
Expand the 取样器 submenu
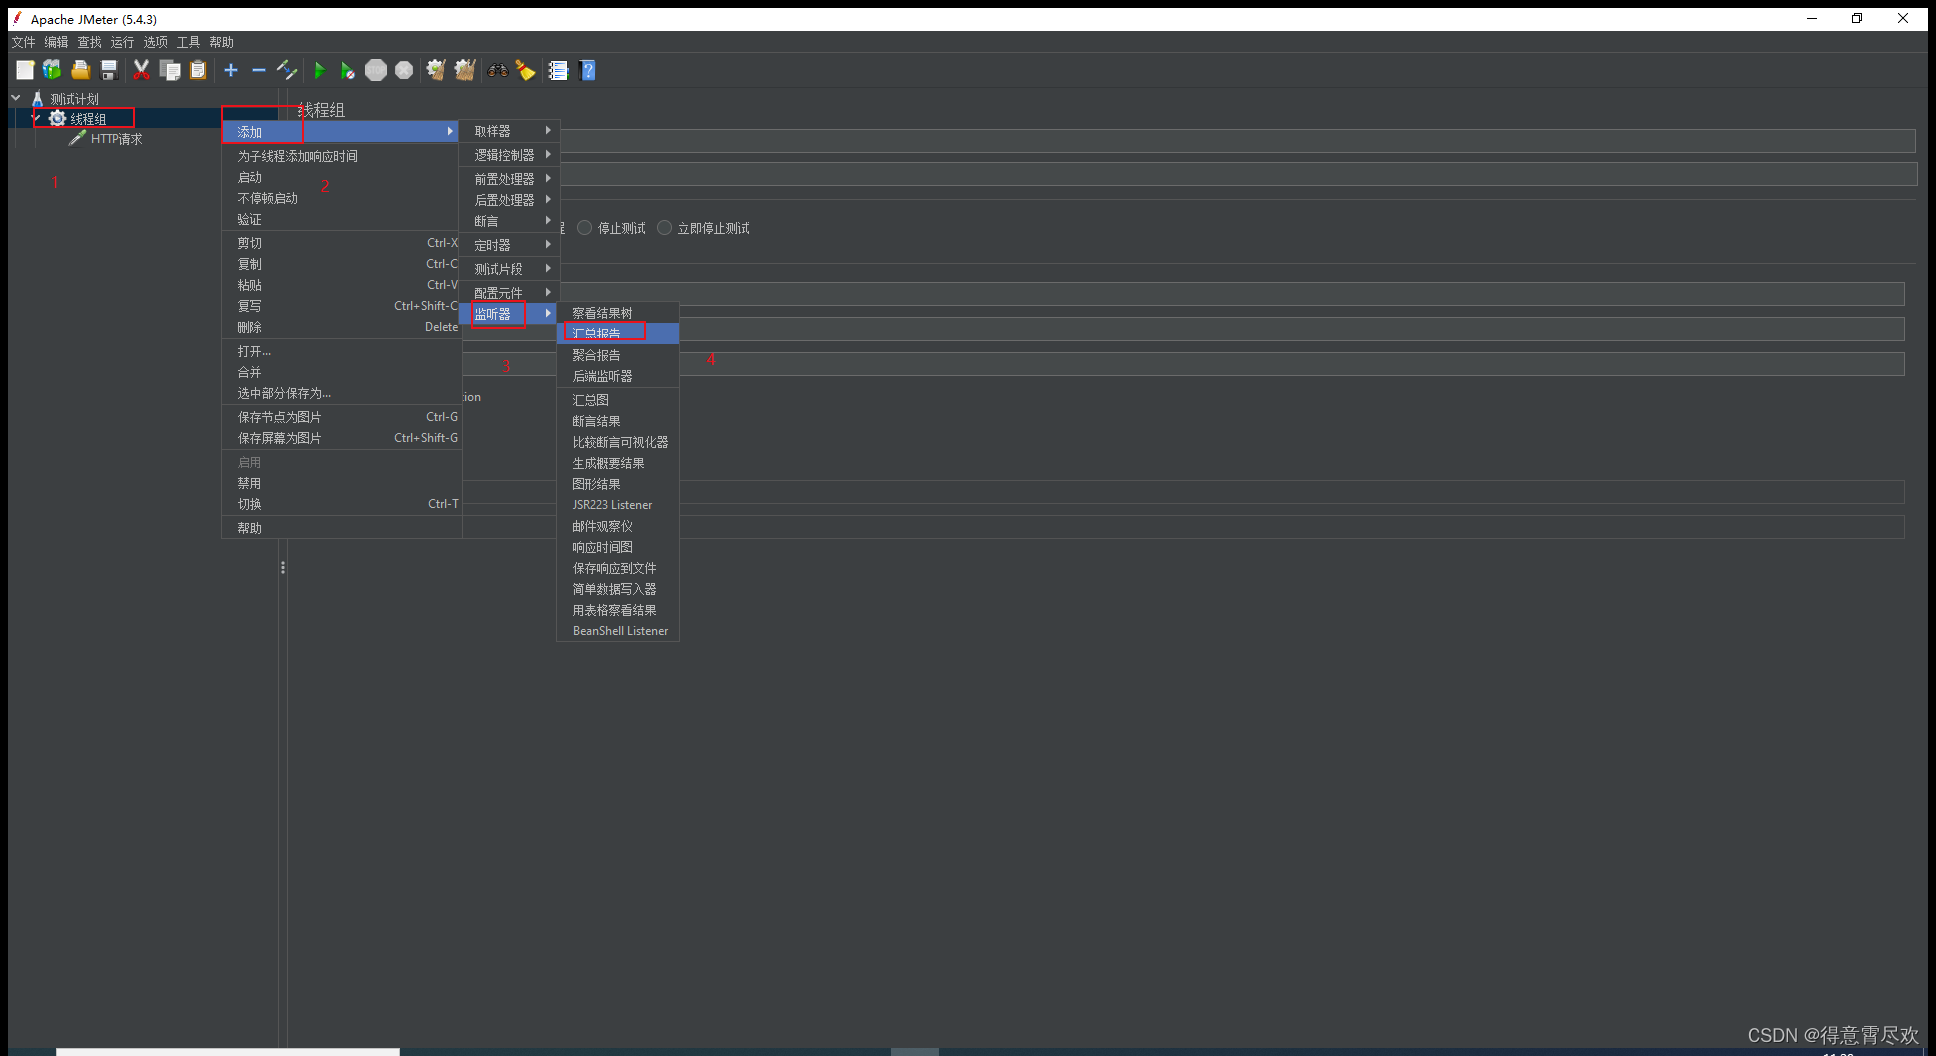click(509, 131)
